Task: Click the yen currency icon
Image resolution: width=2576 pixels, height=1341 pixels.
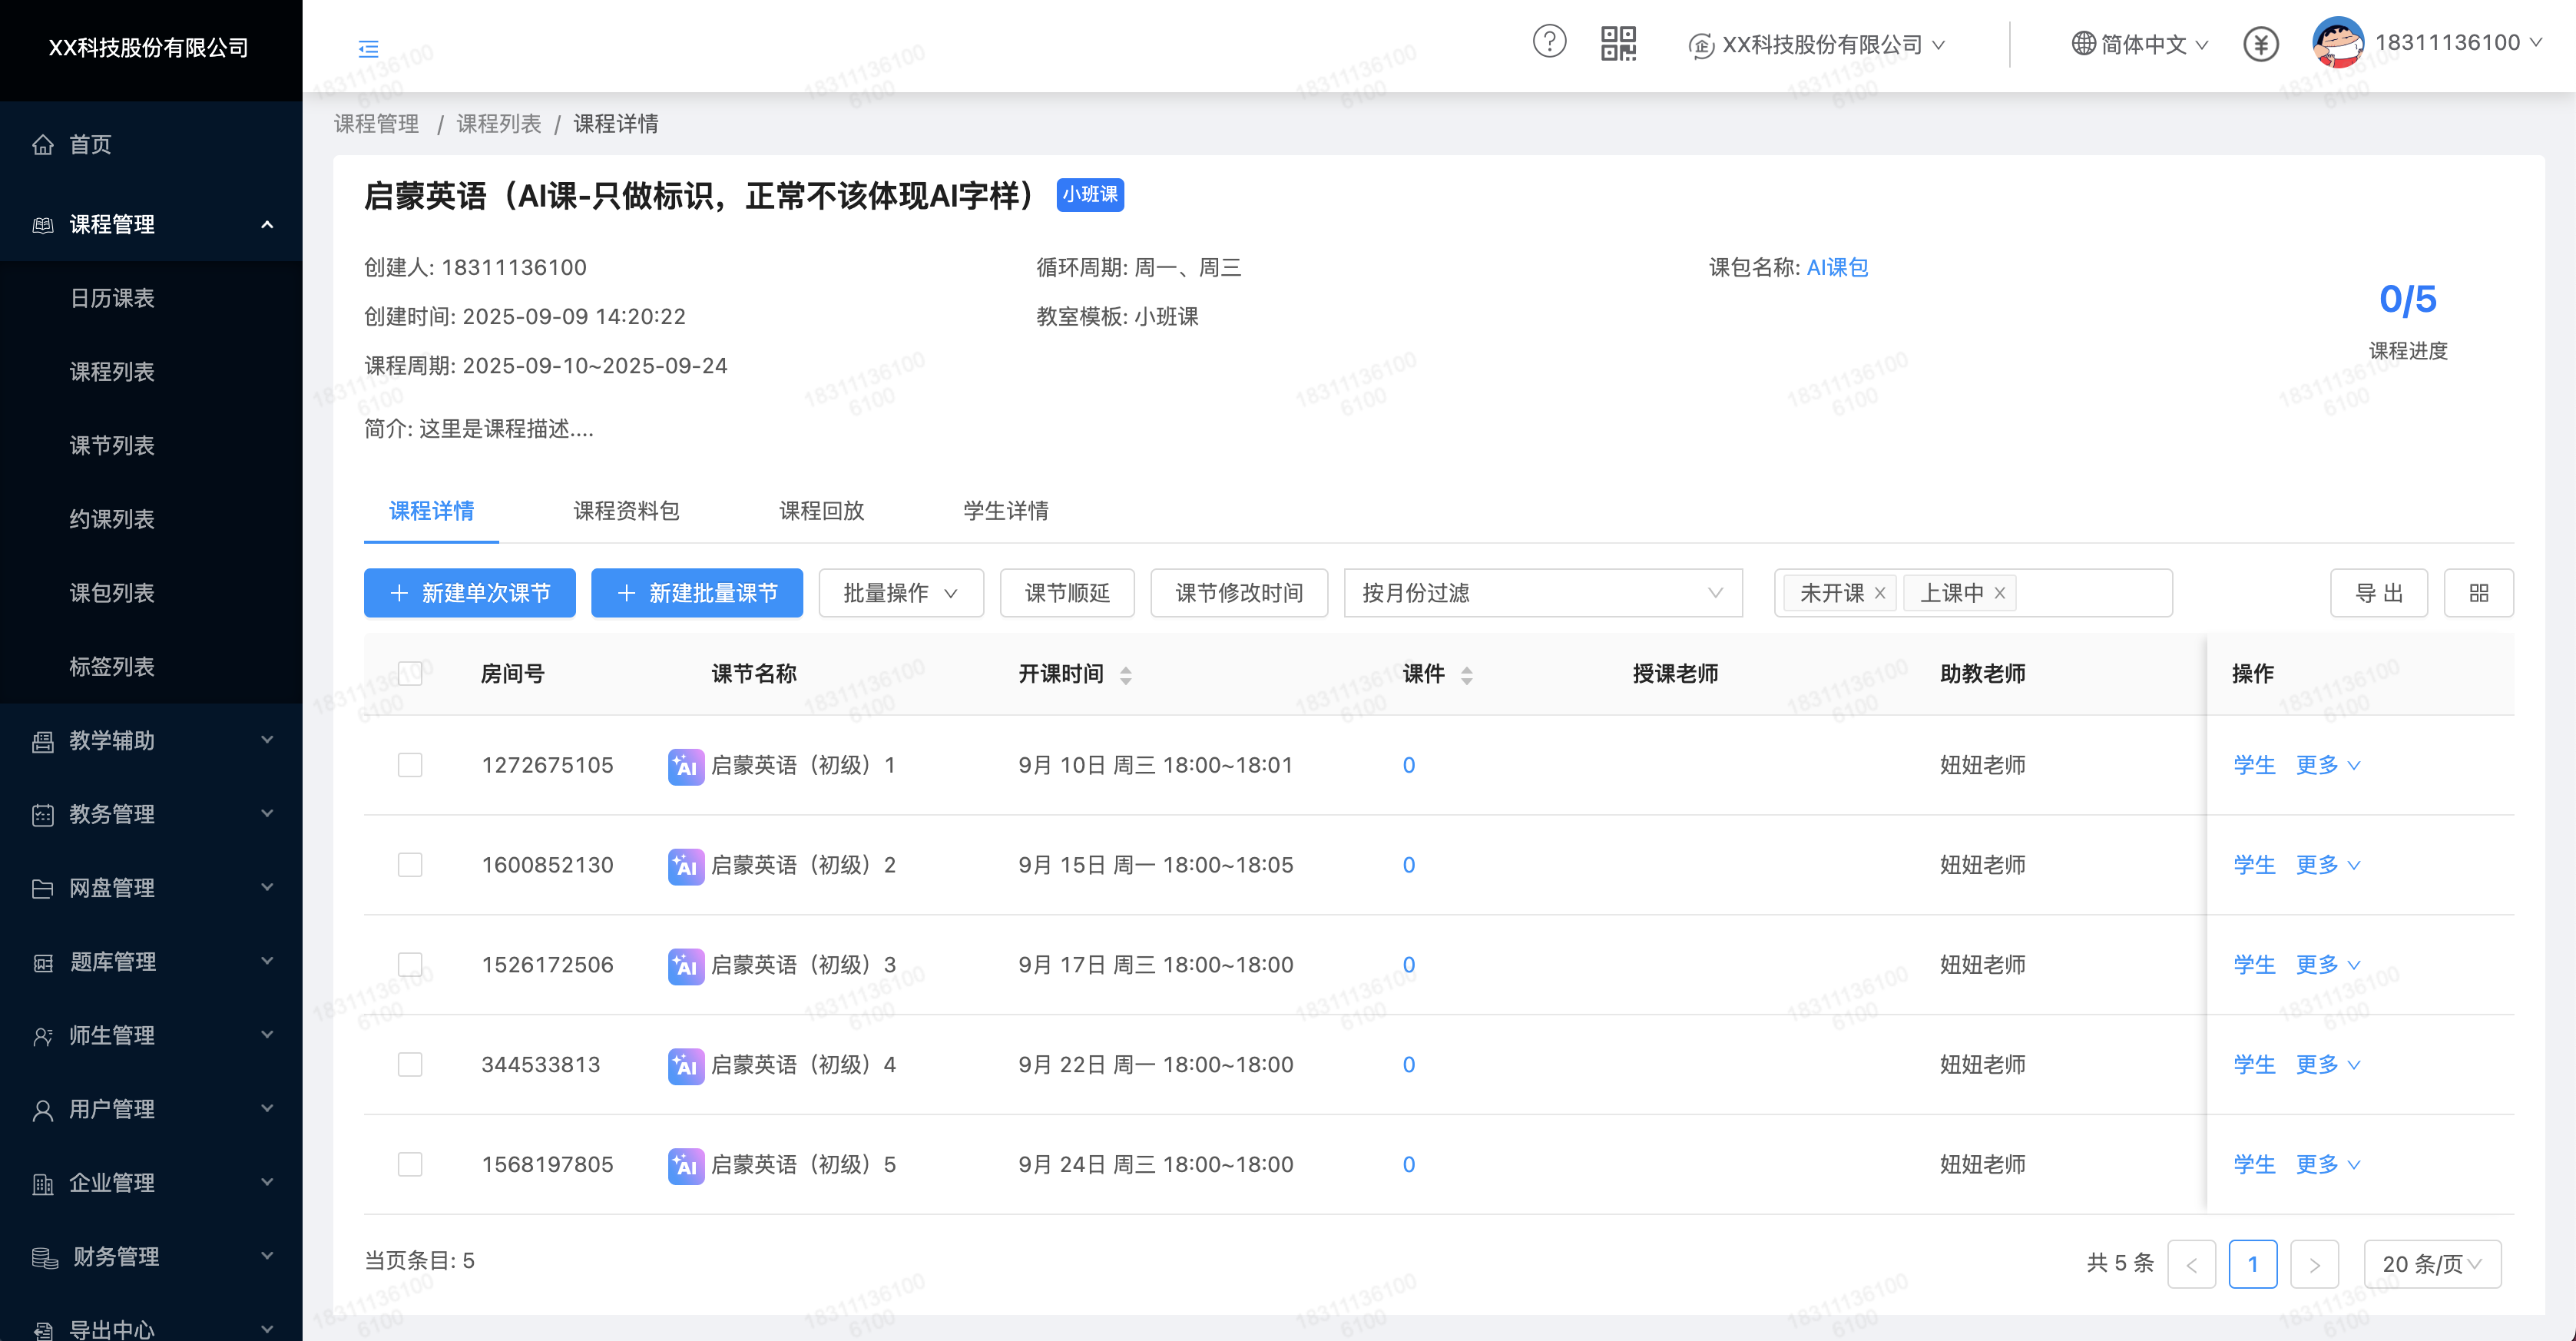Action: (2260, 44)
